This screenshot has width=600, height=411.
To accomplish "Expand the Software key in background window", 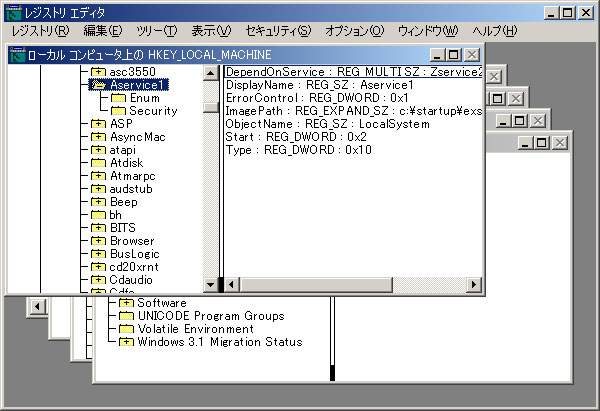I will coord(126,303).
